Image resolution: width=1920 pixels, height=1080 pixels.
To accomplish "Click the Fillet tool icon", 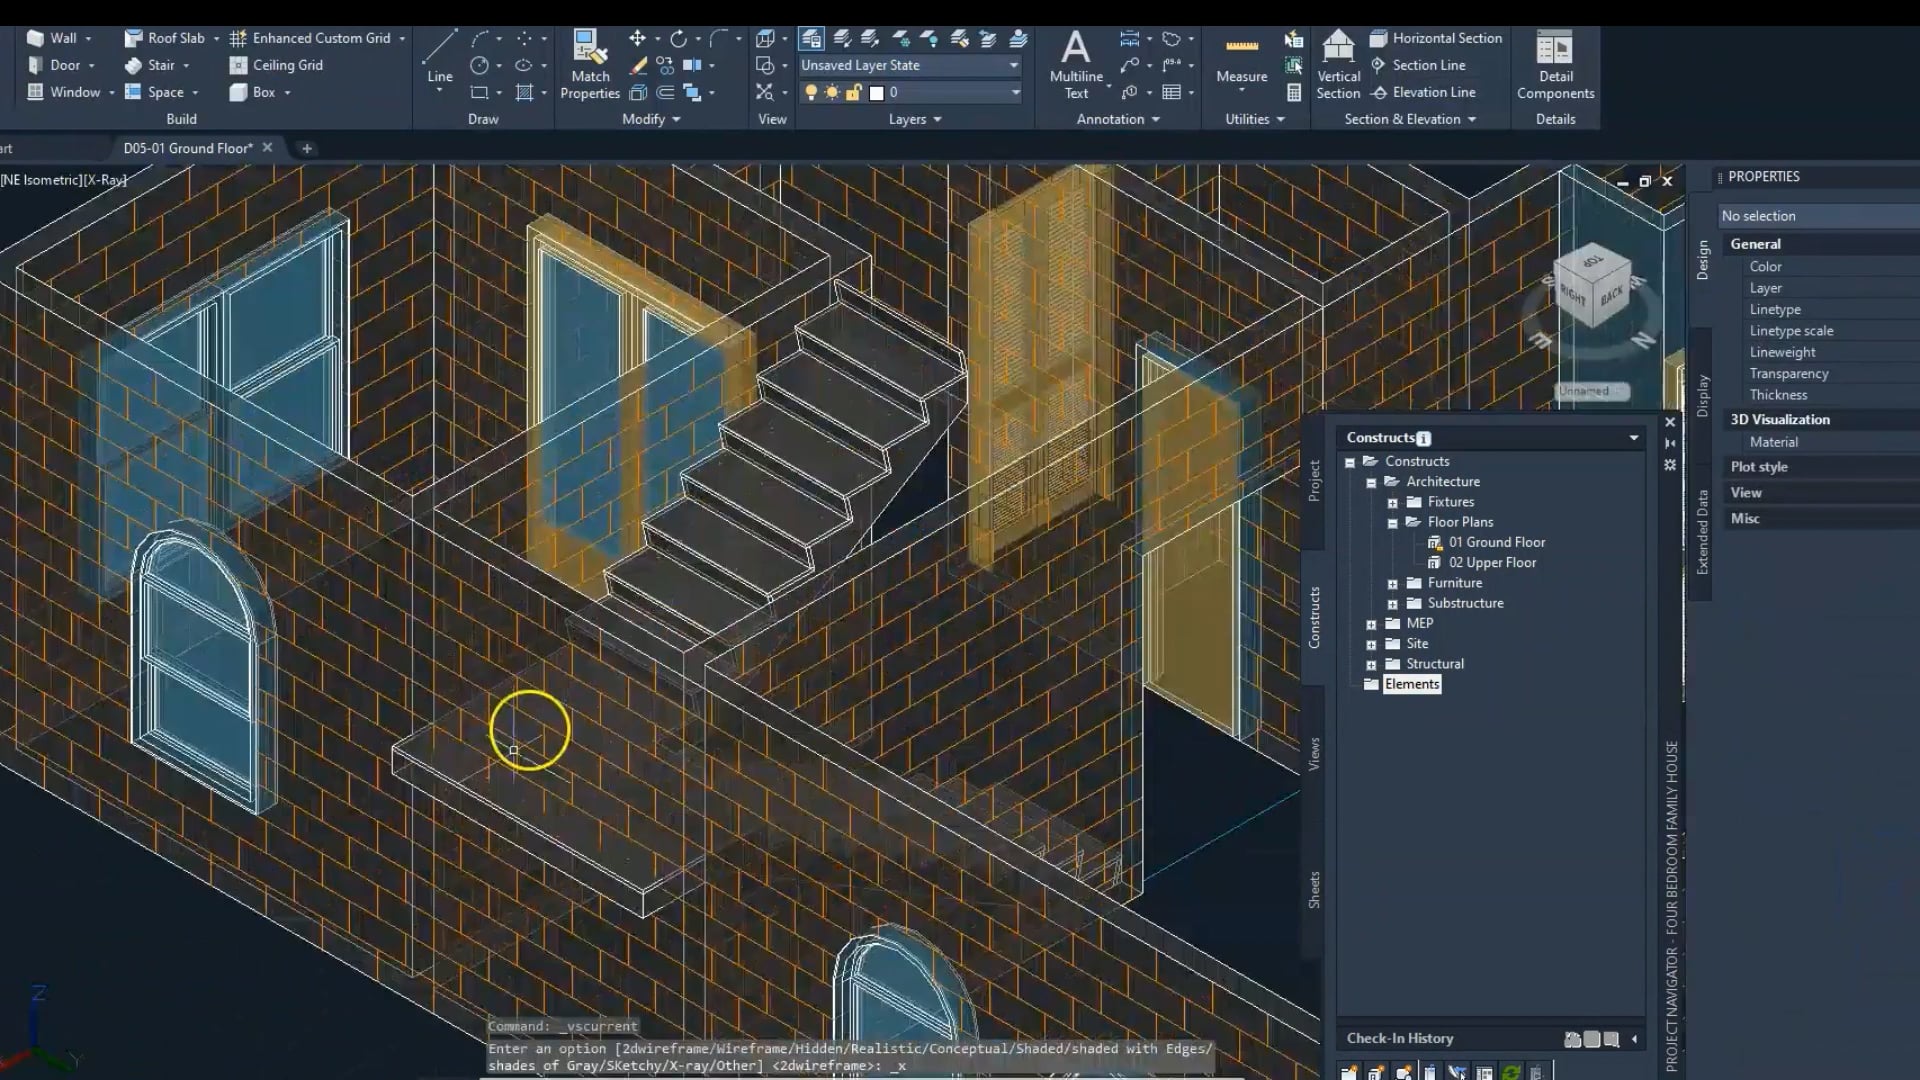I will [x=719, y=38].
